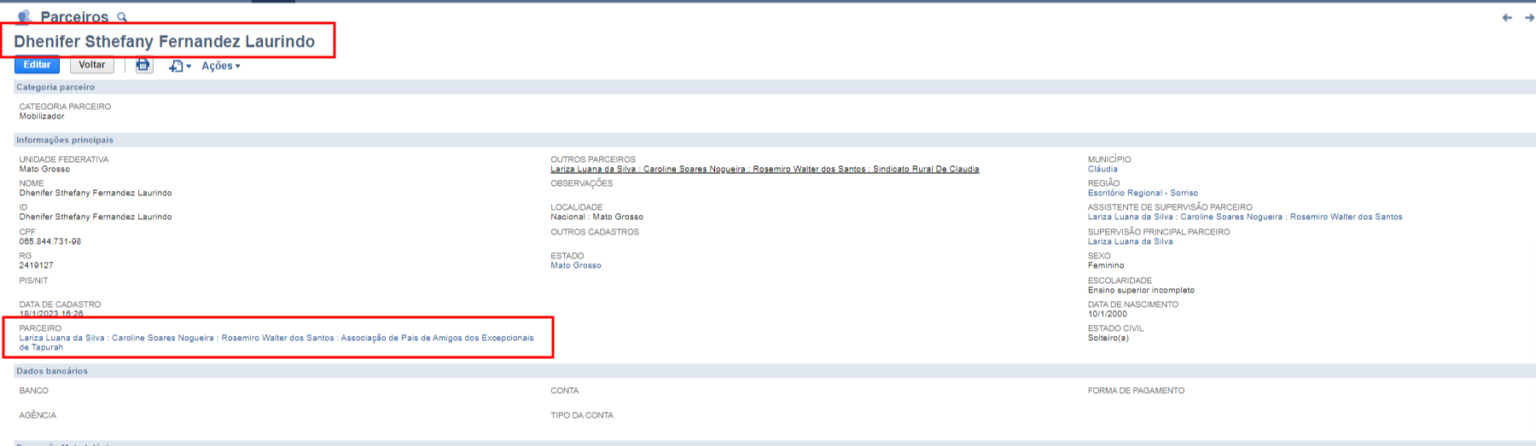Open the Parceiro Associação de Pais link
Screen dimensions: 1536x446
276,339
